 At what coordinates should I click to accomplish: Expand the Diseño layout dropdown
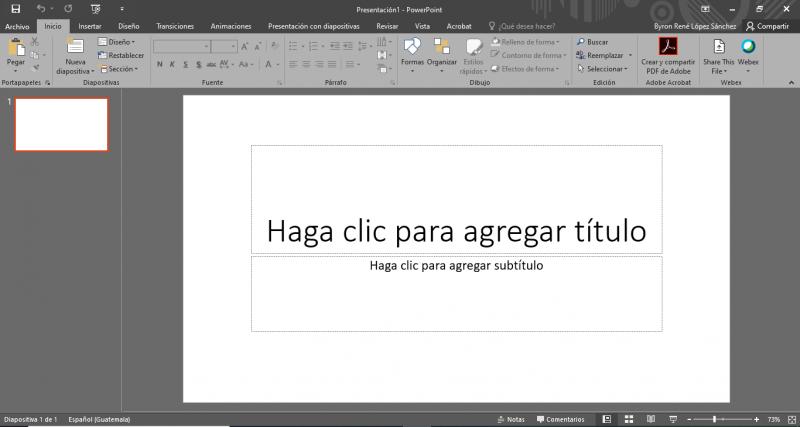click(120, 43)
